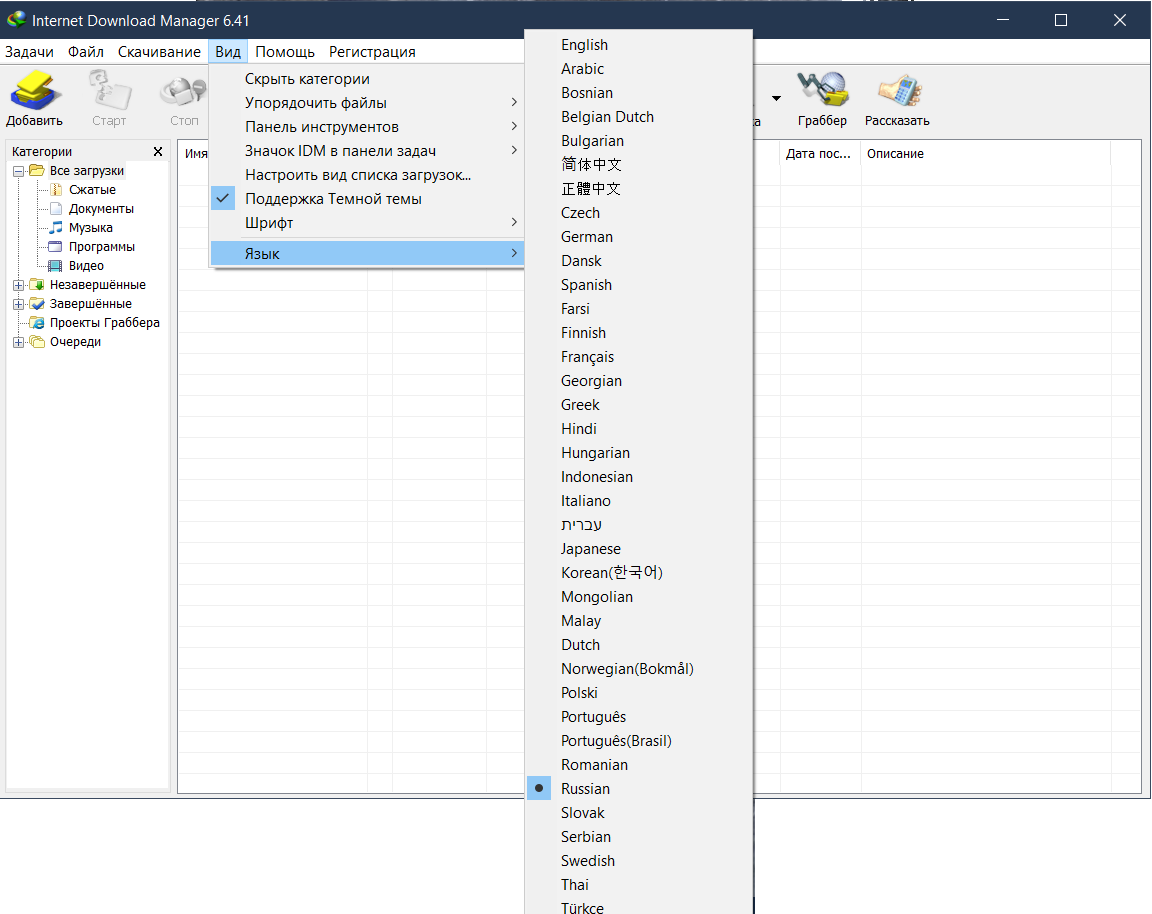Open the Регистрация menu
The height and width of the screenshot is (914, 1152).
click(x=372, y=51)
